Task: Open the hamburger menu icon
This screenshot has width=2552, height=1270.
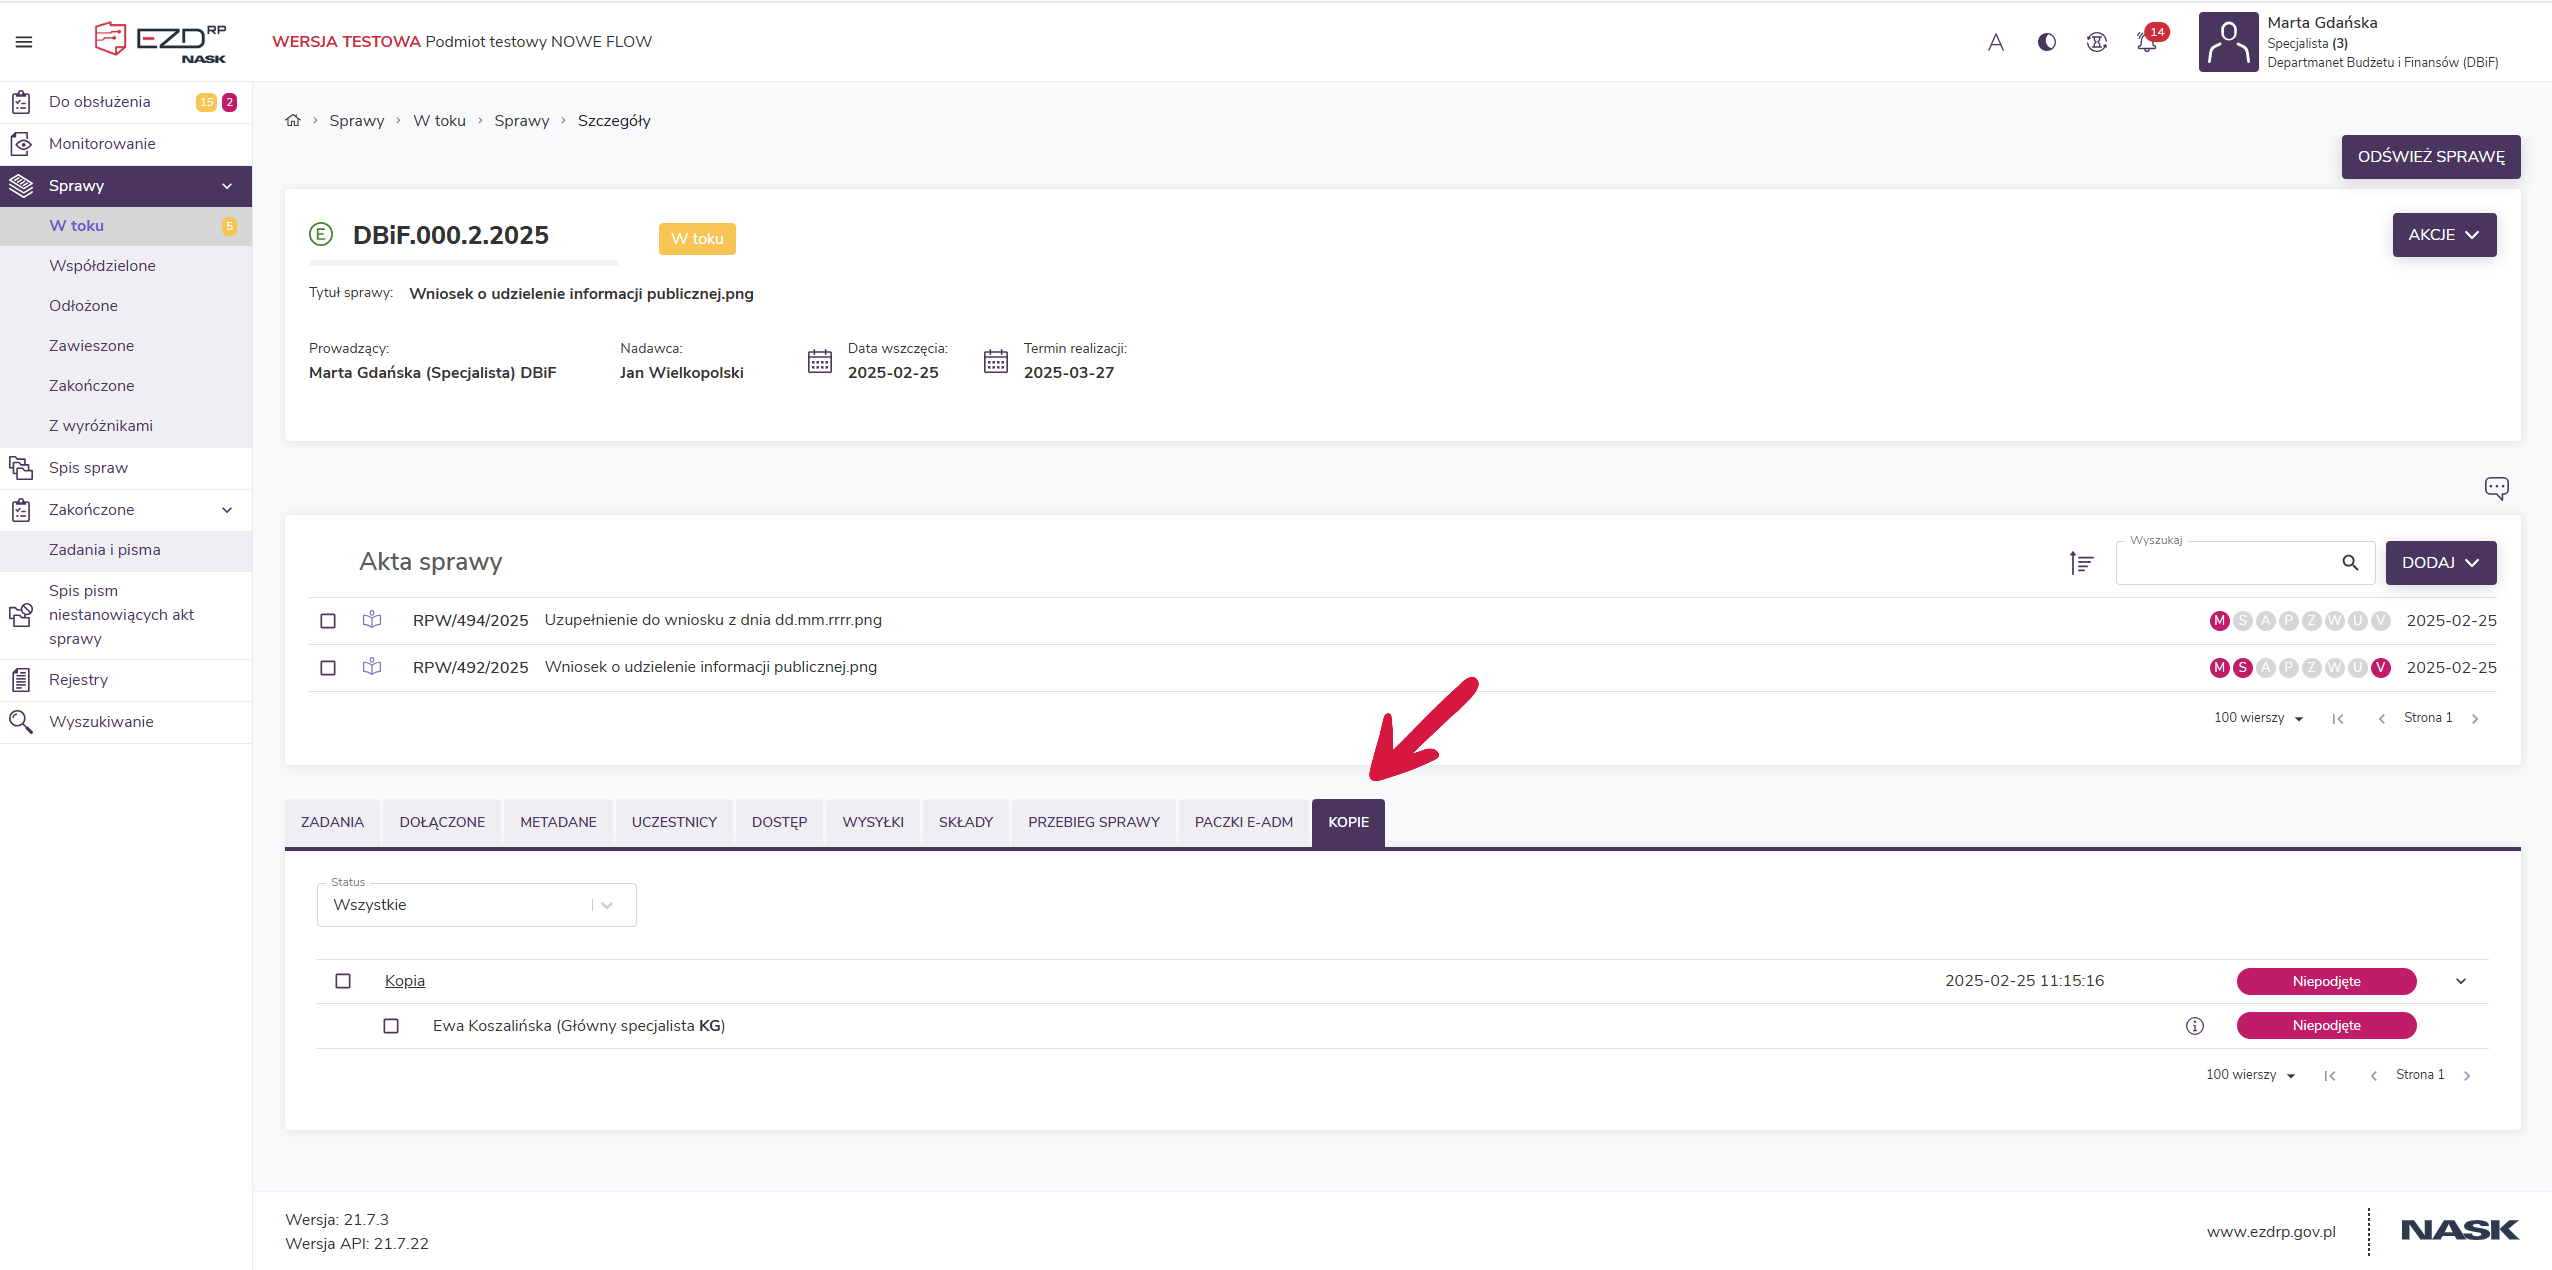Action: [x=24, y=42]
